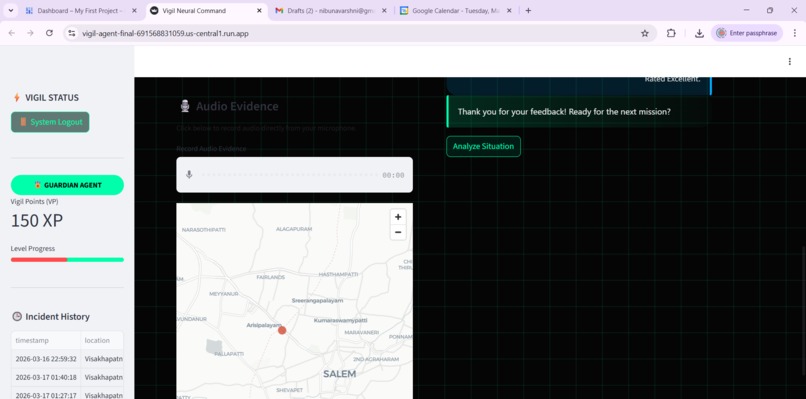Open the tab search dropdown arrow
Image resolution: width=806 pixels, height=399 pixels.
click(x=10, y=10)
